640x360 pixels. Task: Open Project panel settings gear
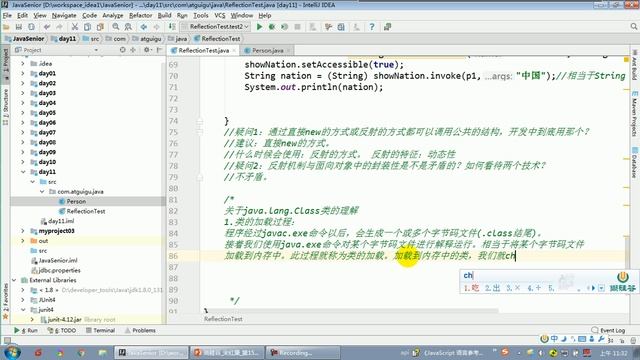tap(147, 50)
